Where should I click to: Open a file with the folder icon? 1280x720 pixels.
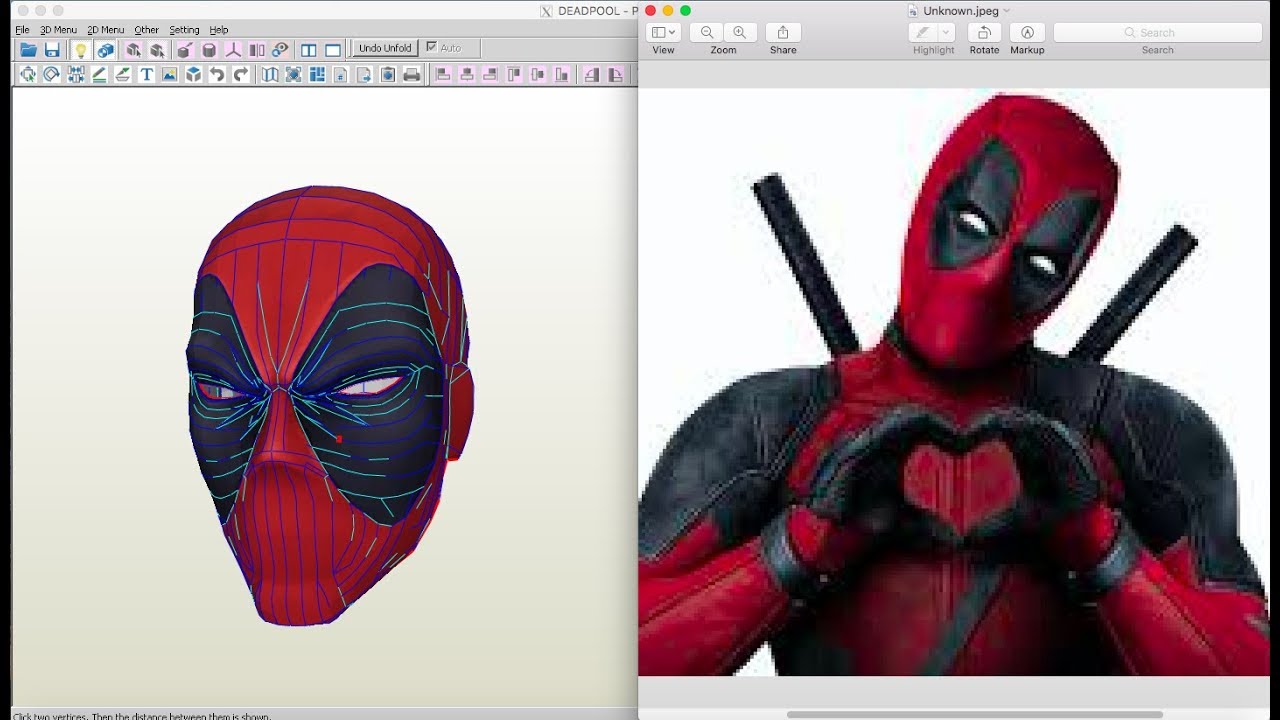click(x=28, y=50)
